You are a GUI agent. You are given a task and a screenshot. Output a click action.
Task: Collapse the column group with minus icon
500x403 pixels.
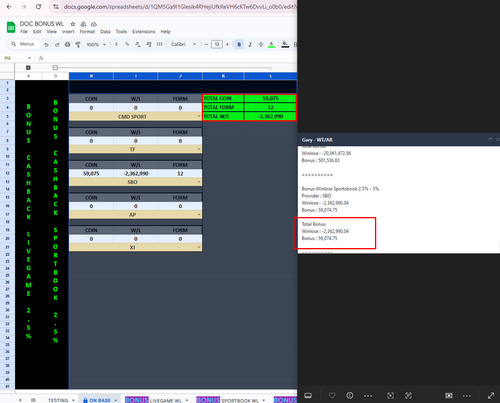55,68
